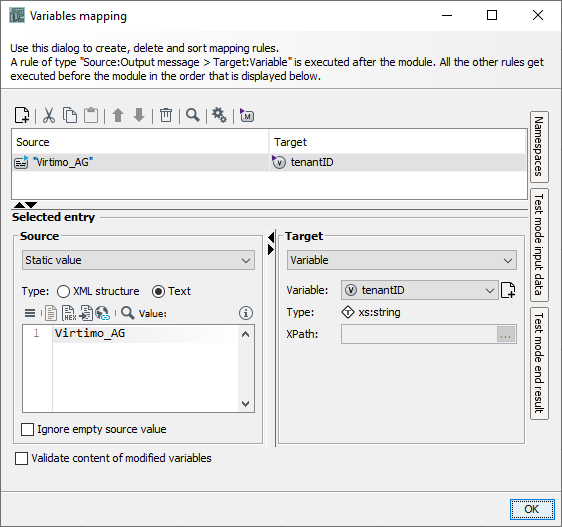Screen dimensions: 562x527
Task: Click the text document editor icon
Action: (51, 313)
